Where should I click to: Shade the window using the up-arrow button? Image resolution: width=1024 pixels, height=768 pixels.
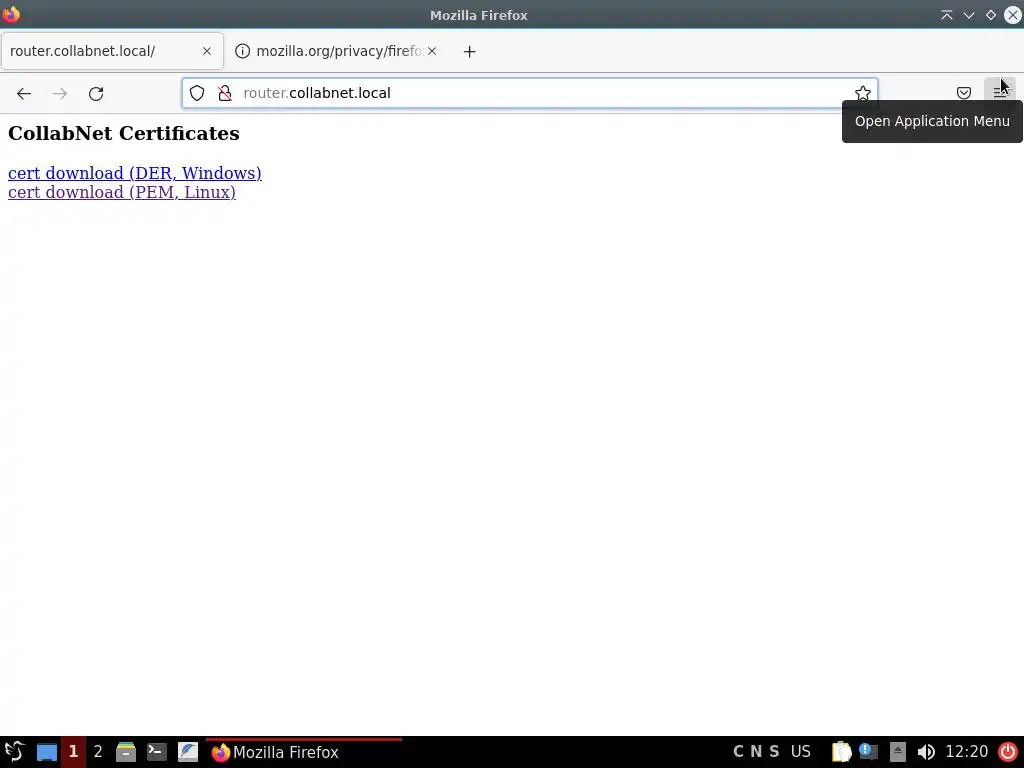pyautogui.click(x=946, y=15)
